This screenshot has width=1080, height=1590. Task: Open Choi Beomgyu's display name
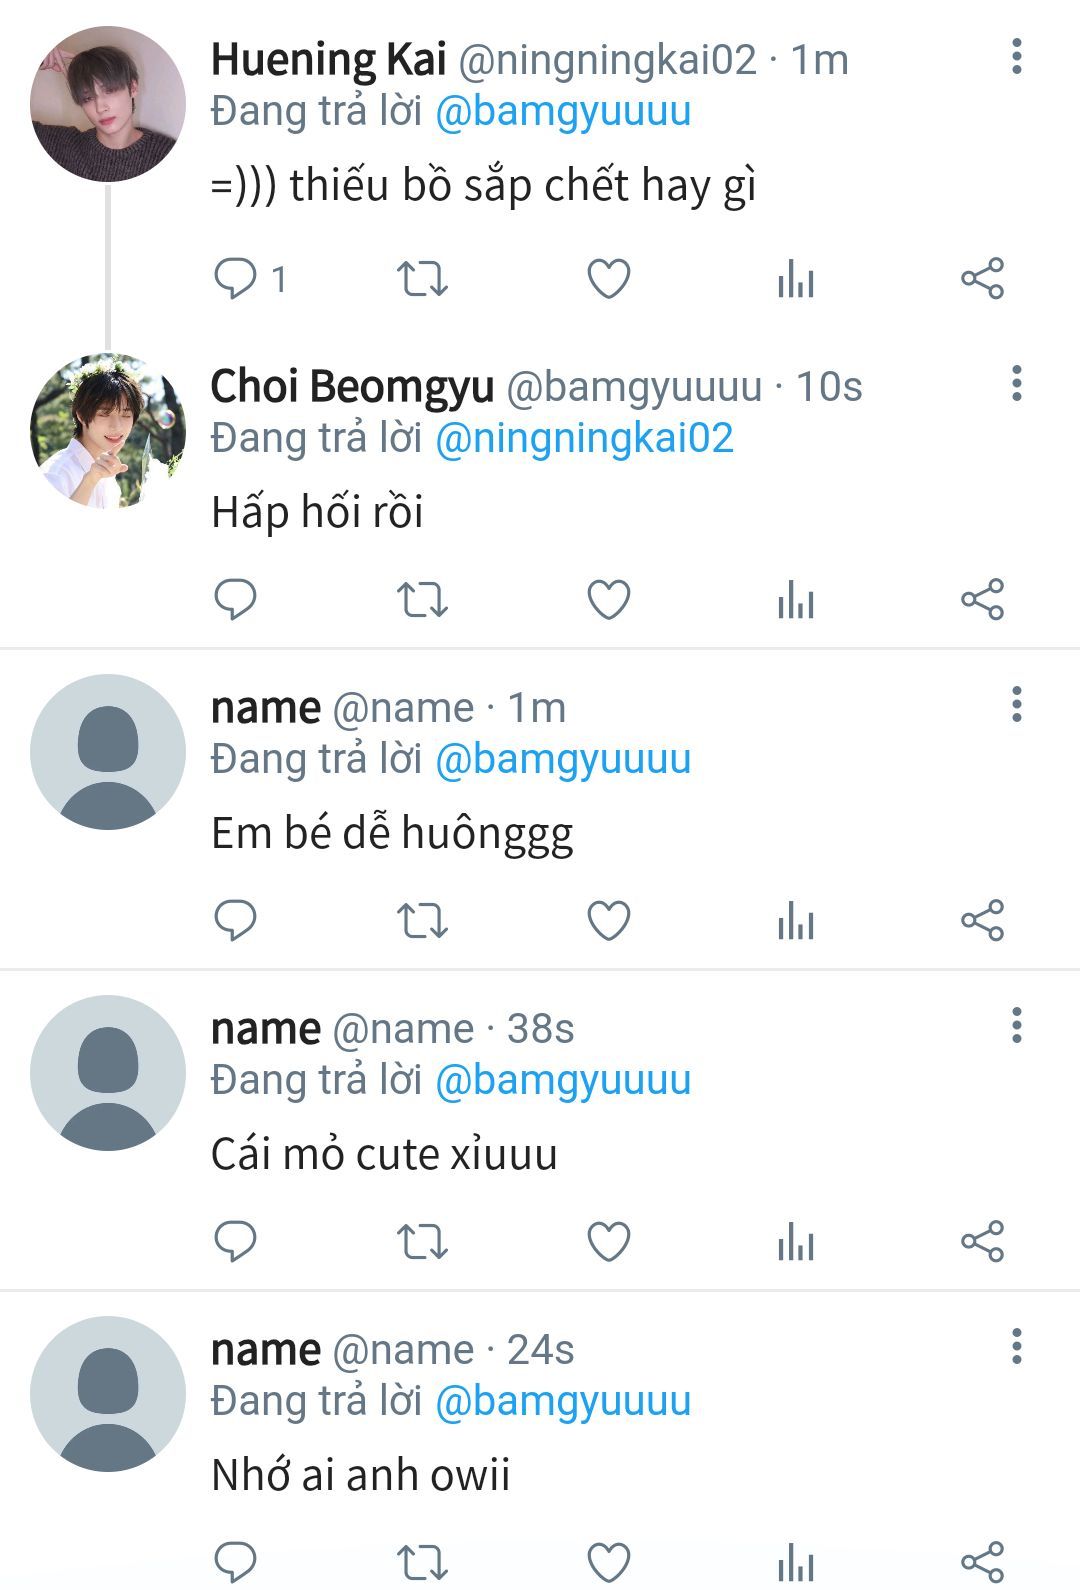pyautogui.click(x=352, y=386)
